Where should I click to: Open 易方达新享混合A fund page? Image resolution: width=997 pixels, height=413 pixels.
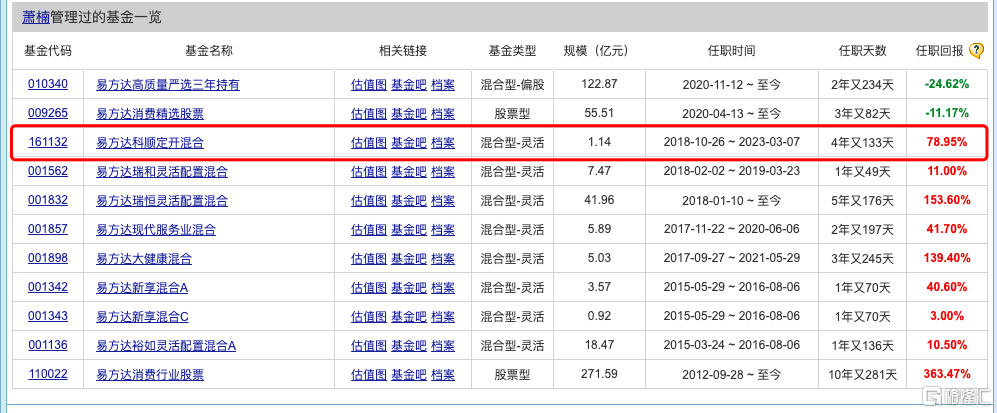(x=142, y=288)
